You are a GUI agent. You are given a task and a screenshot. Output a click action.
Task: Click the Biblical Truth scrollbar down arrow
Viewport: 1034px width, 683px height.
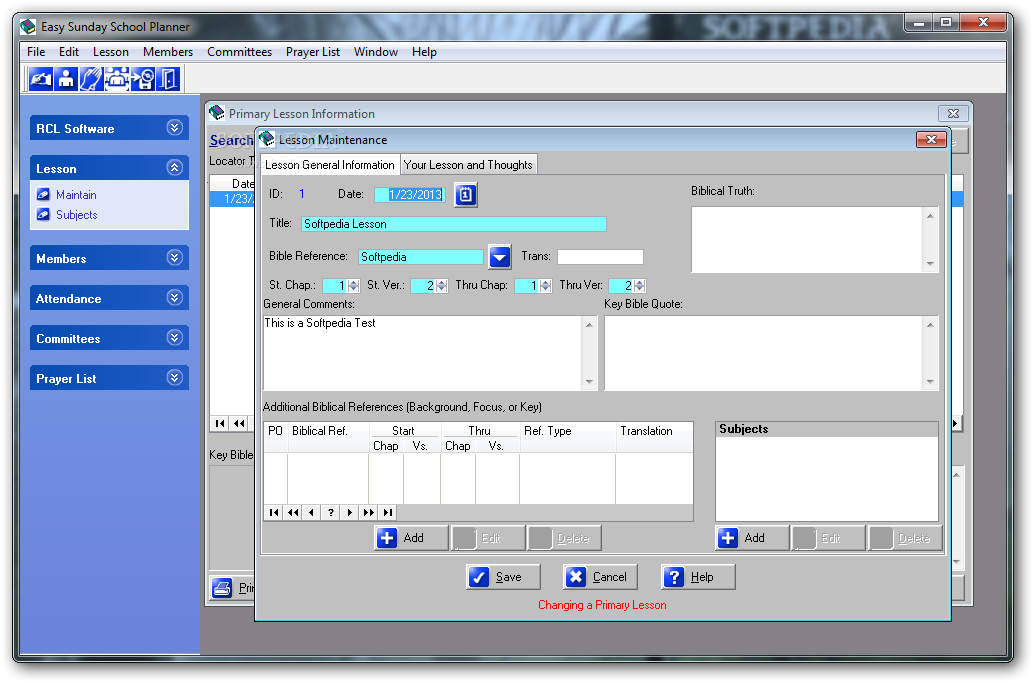[930, 264]
